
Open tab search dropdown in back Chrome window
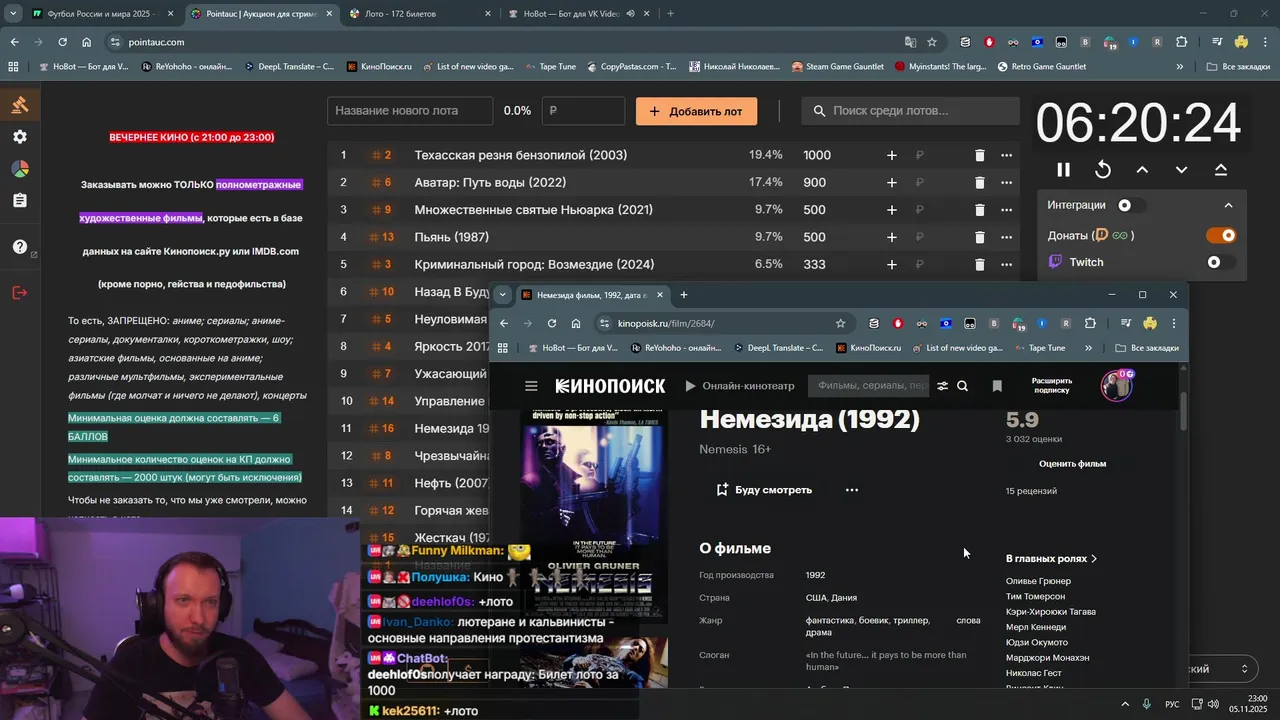pos(12,14)
